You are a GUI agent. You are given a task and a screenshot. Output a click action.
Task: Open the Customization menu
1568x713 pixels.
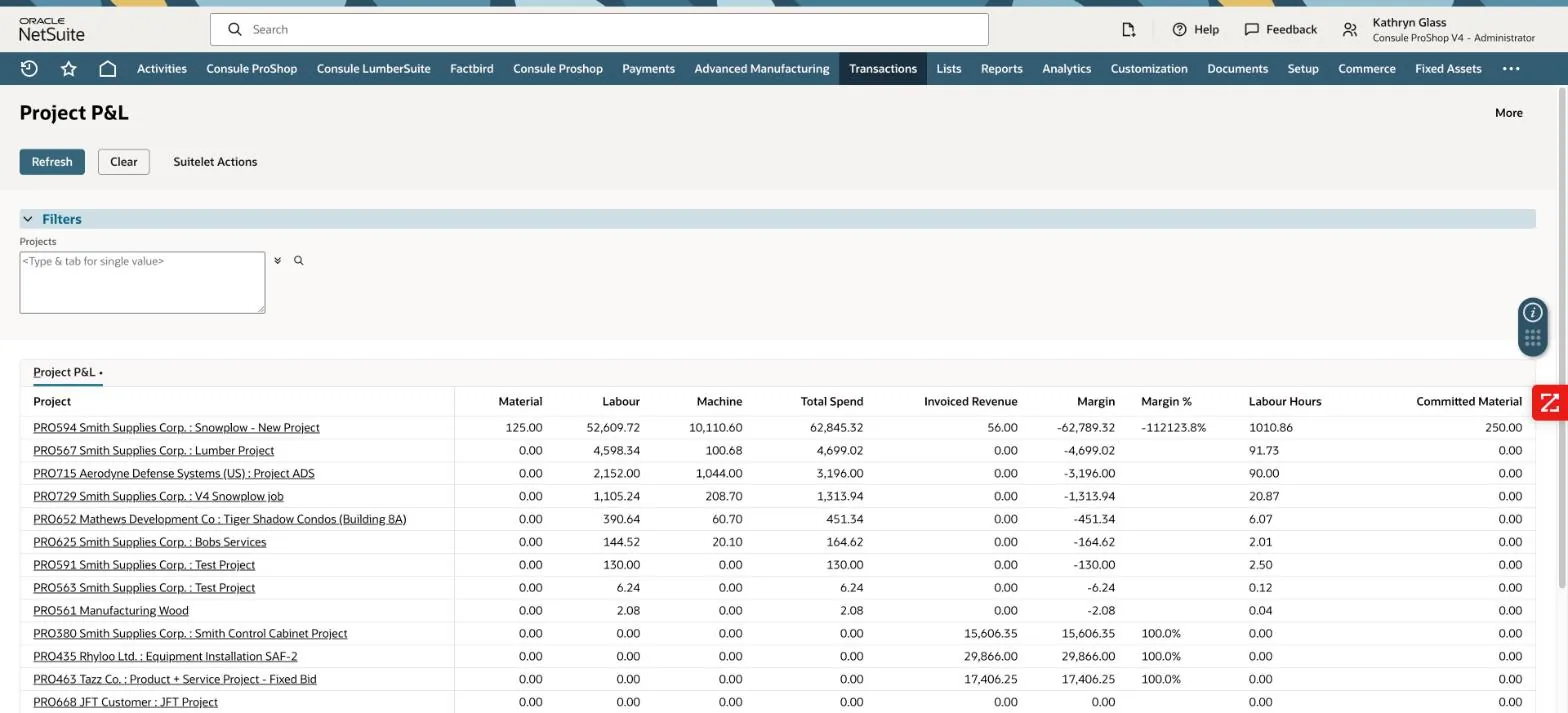1149,69
